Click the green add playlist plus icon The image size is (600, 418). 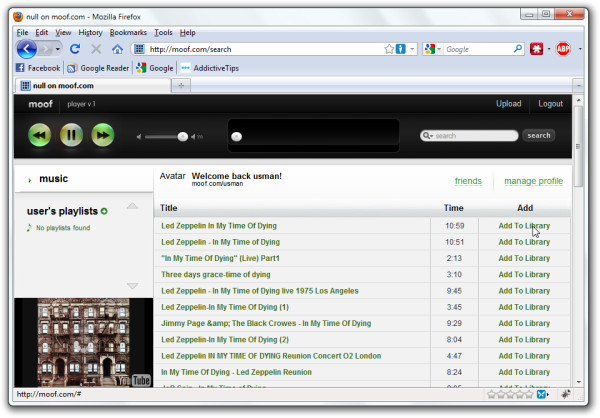(104, 211)
